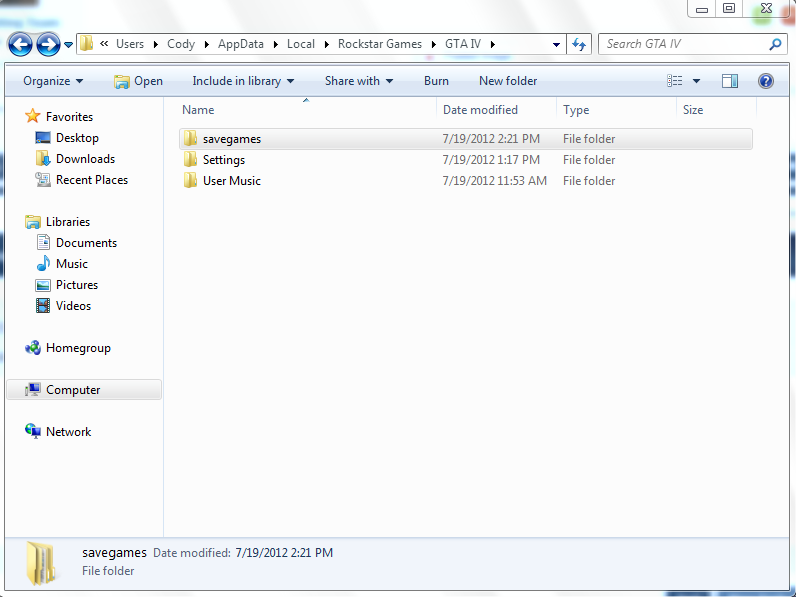796x597 pixels.
Task: Click the folder icon in the address bar
Action: (x=86, y=44)
